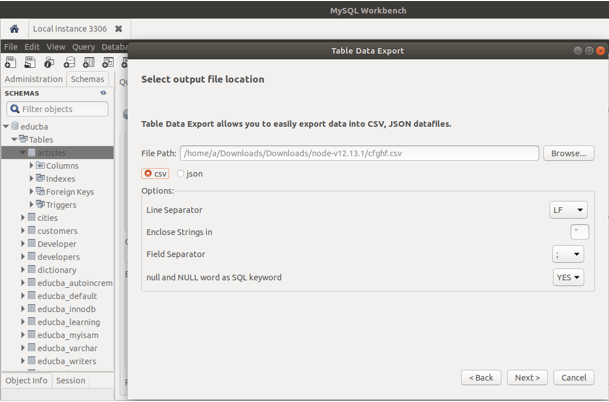This screenshot has width=609, height=402.
Task: Open the Line Separator dropdown
Action: pyautogui.click(x=568, y=210)
